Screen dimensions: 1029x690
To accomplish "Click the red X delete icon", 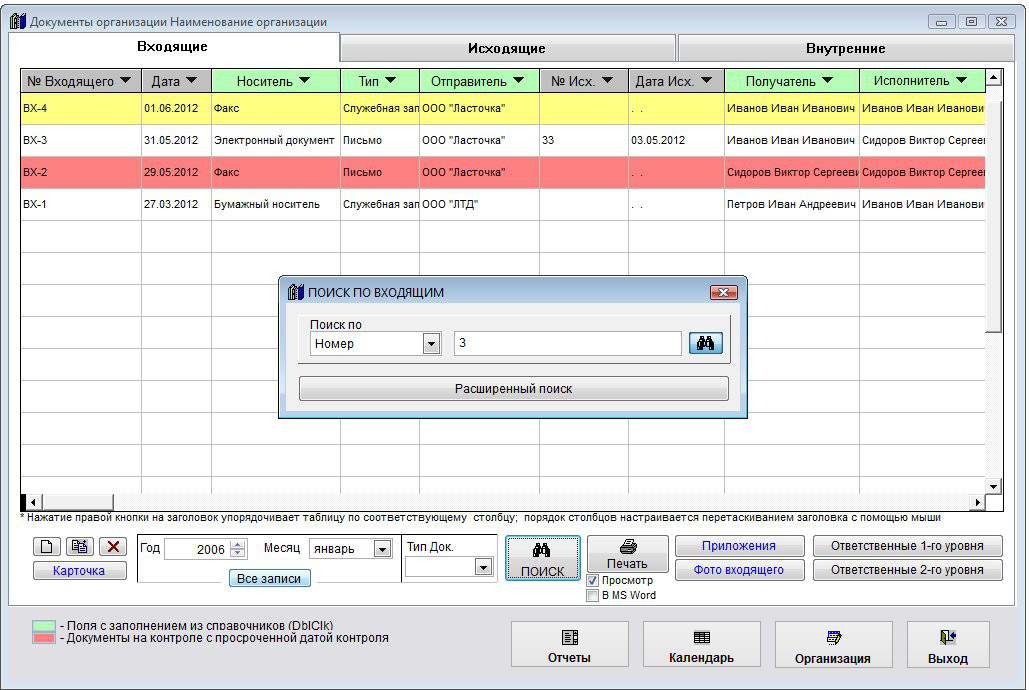I will (x=113, y=547).
